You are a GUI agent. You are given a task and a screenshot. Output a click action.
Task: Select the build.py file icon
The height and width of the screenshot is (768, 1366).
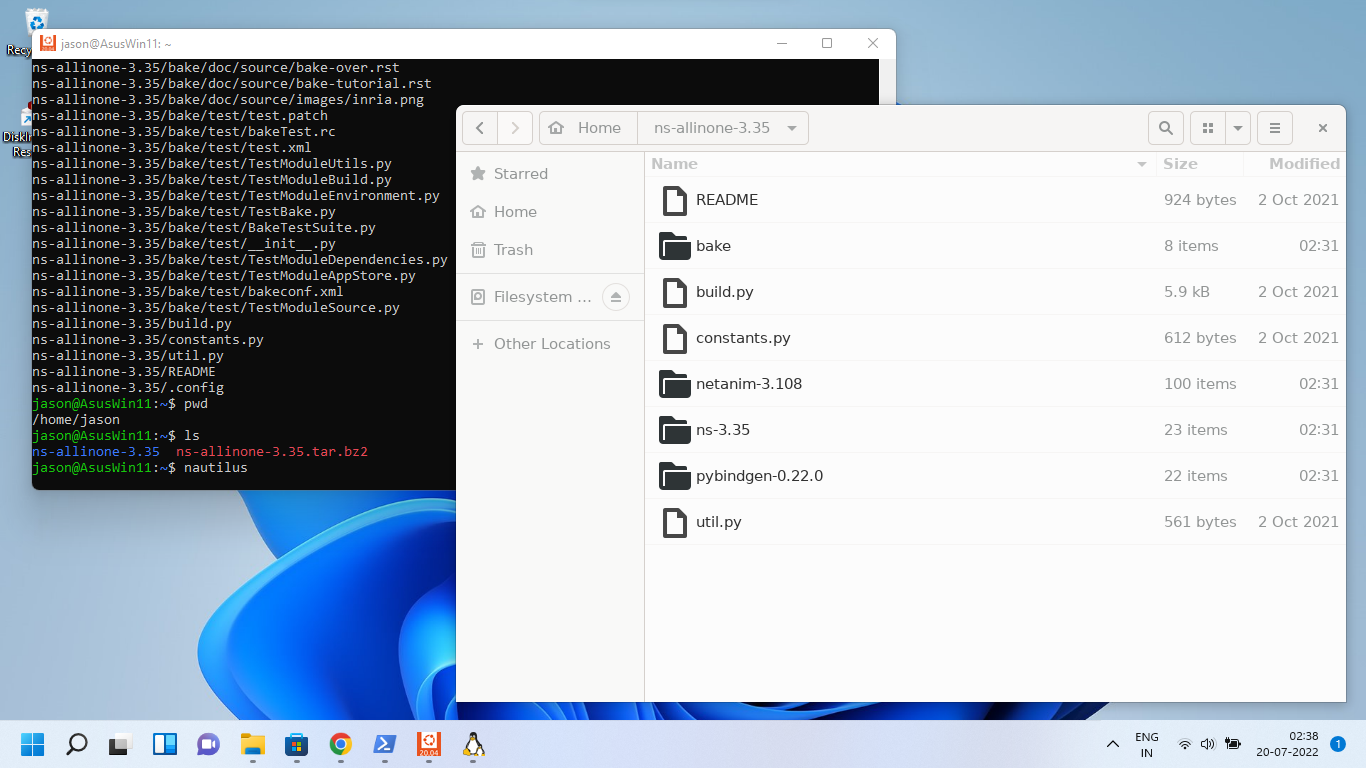675,292
